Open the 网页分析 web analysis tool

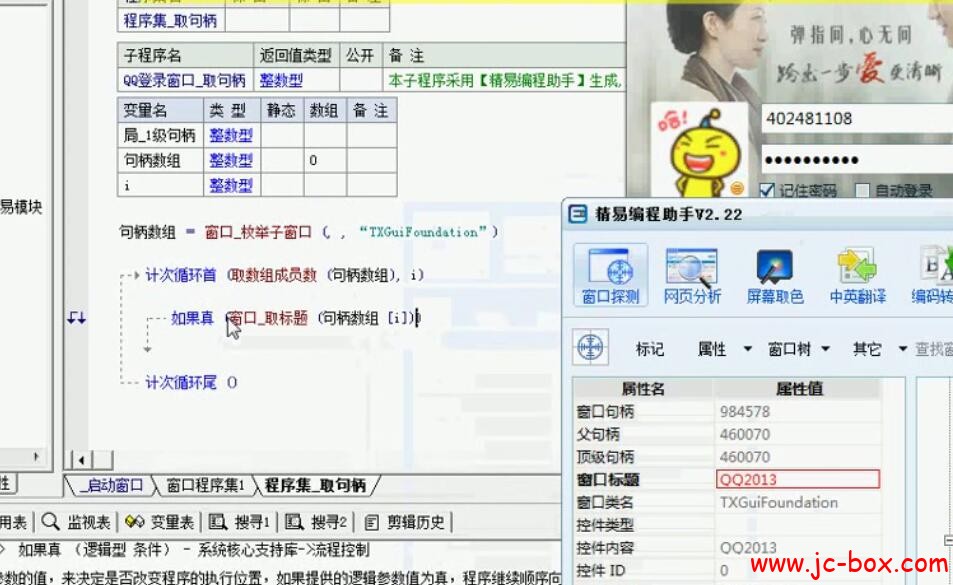pyautogui.click(x=692, y=275)
